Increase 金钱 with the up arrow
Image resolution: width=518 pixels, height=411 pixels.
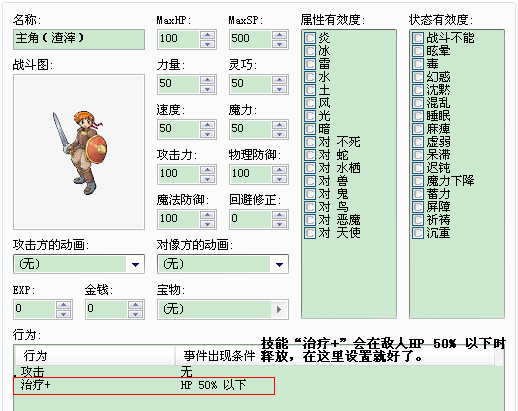135,305
